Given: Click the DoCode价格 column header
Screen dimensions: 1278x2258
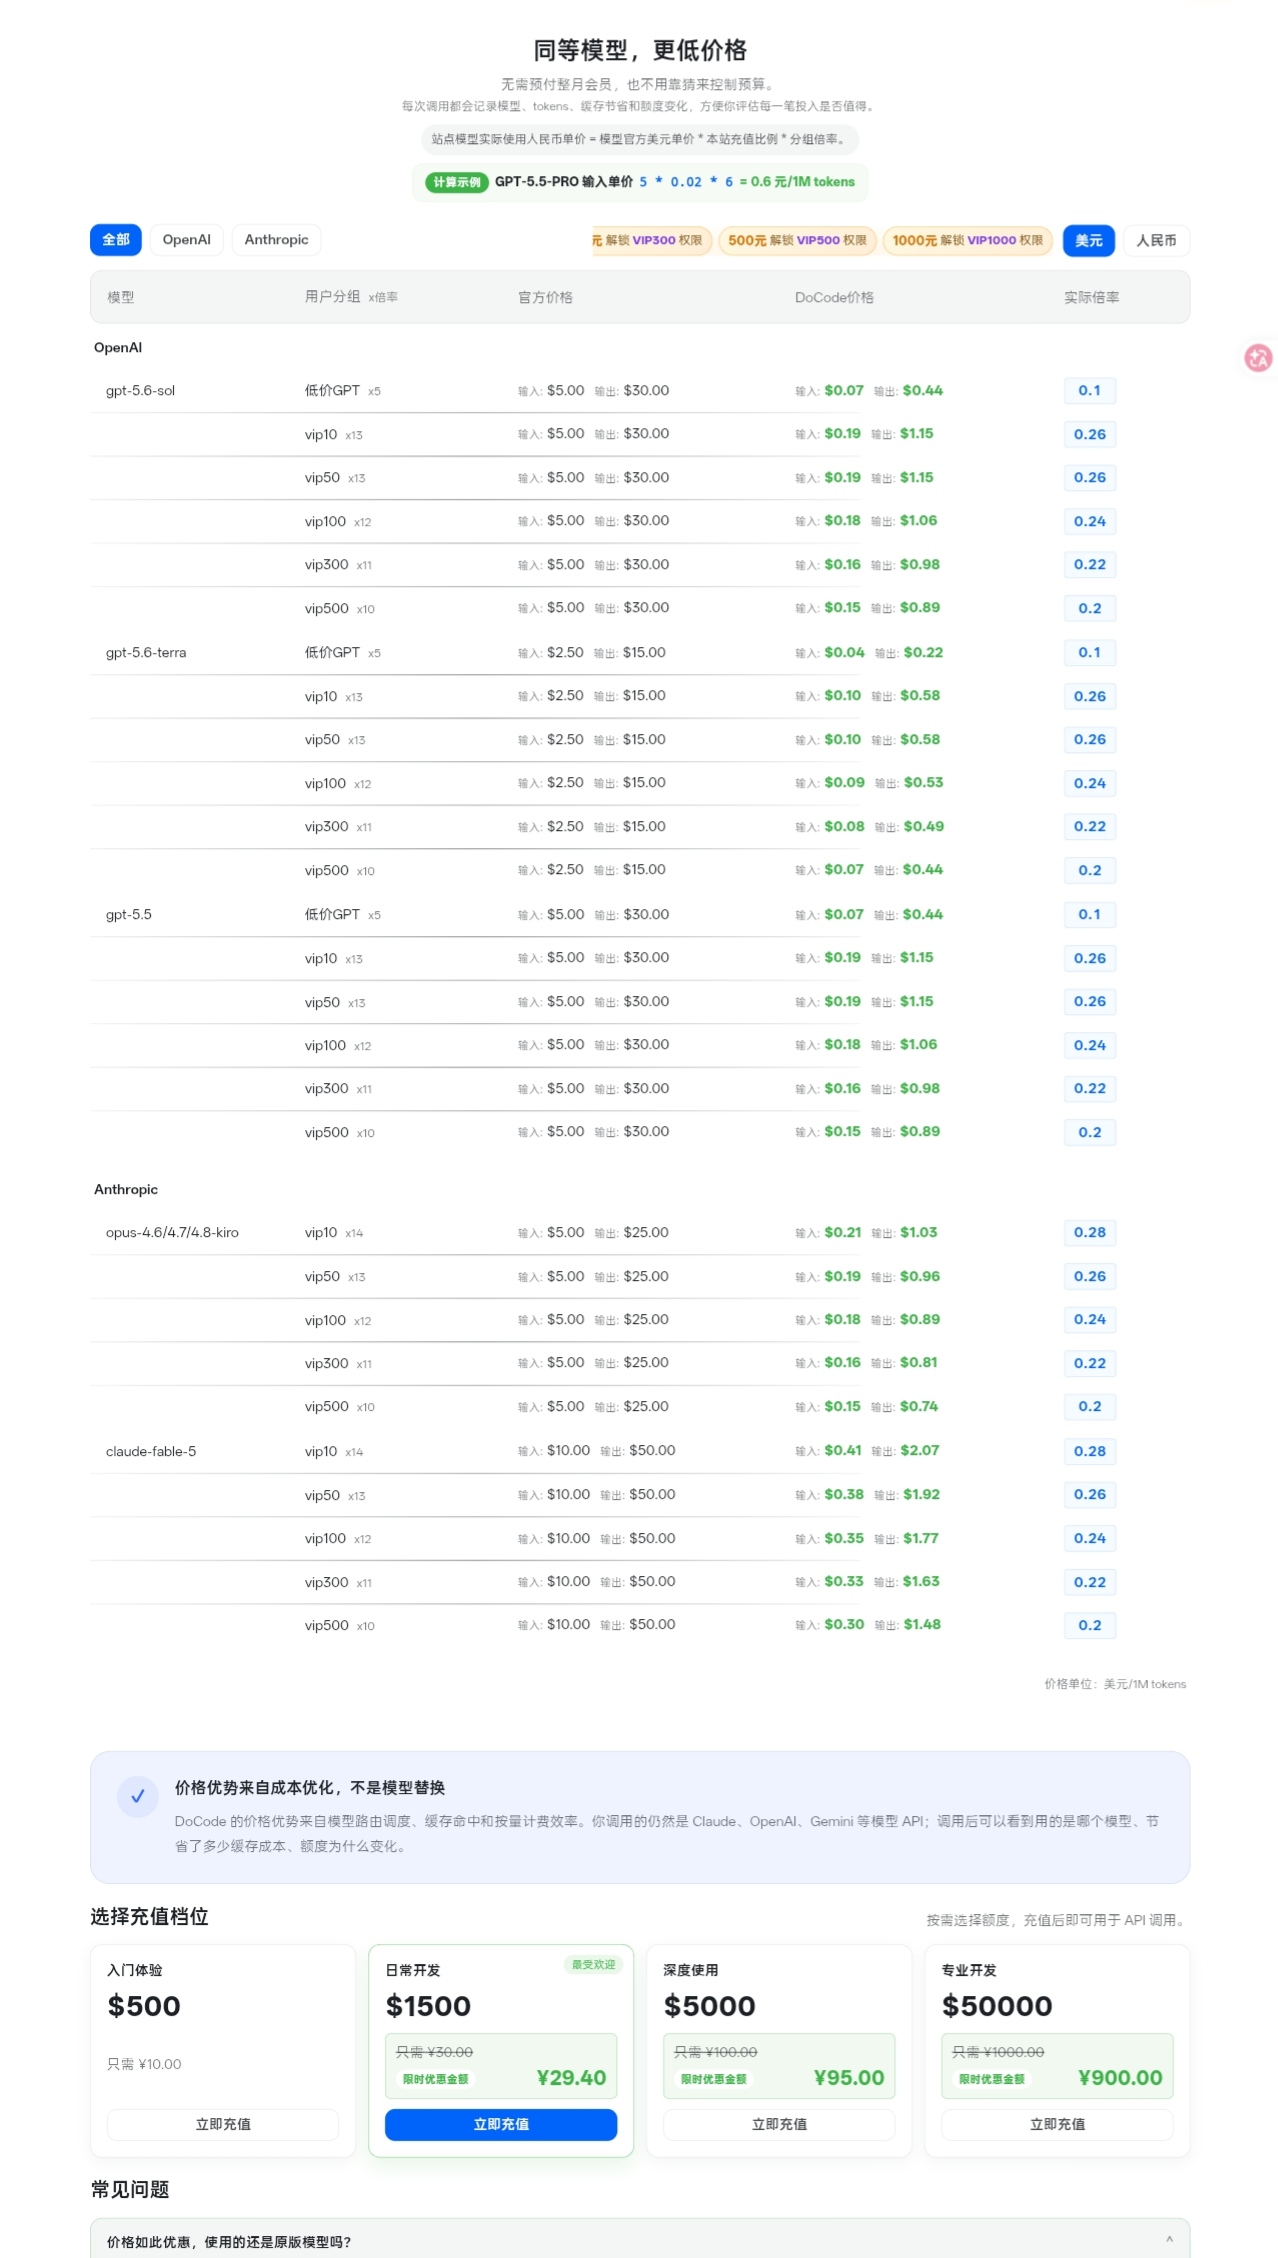Looking at the screenshot, I should click(834, 297).
